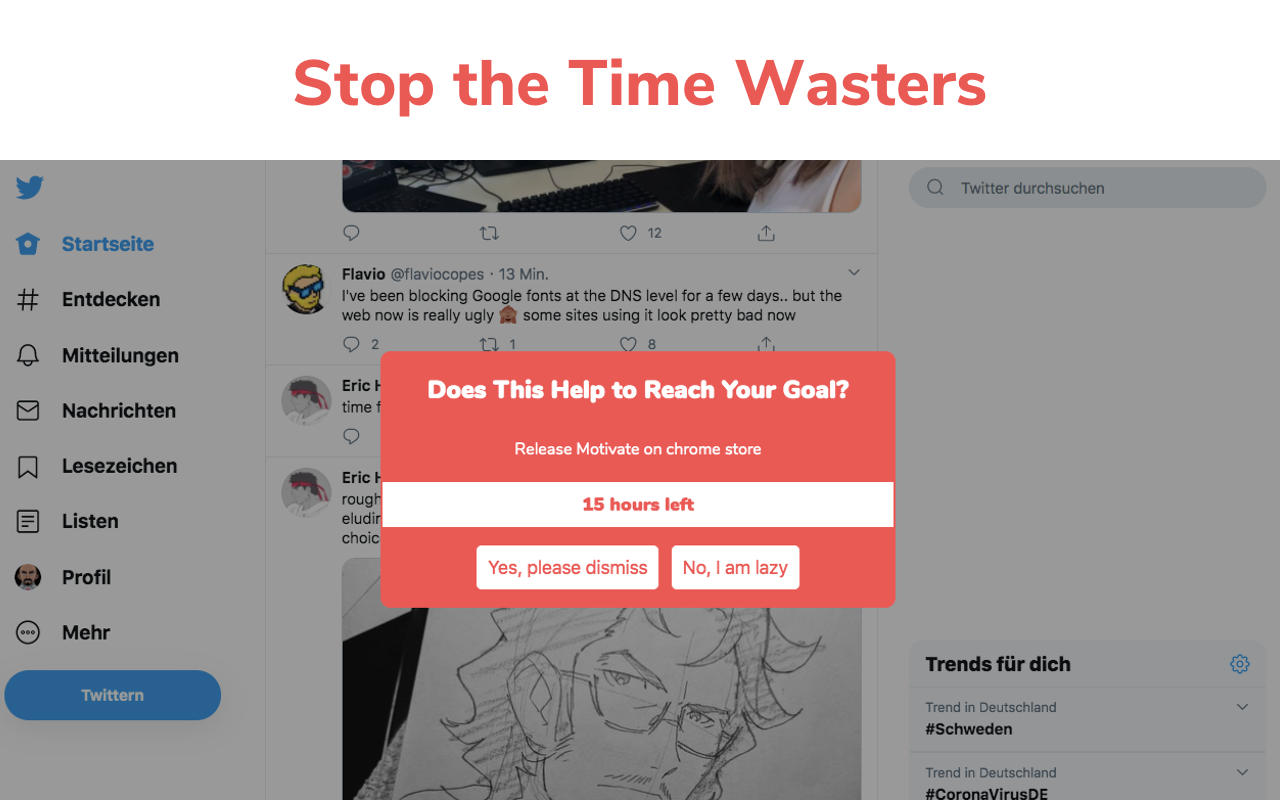Share the tweet with 12 likes
This screenshot has width=1280, height=800.
pyautogui.click(x=766, y=233)
